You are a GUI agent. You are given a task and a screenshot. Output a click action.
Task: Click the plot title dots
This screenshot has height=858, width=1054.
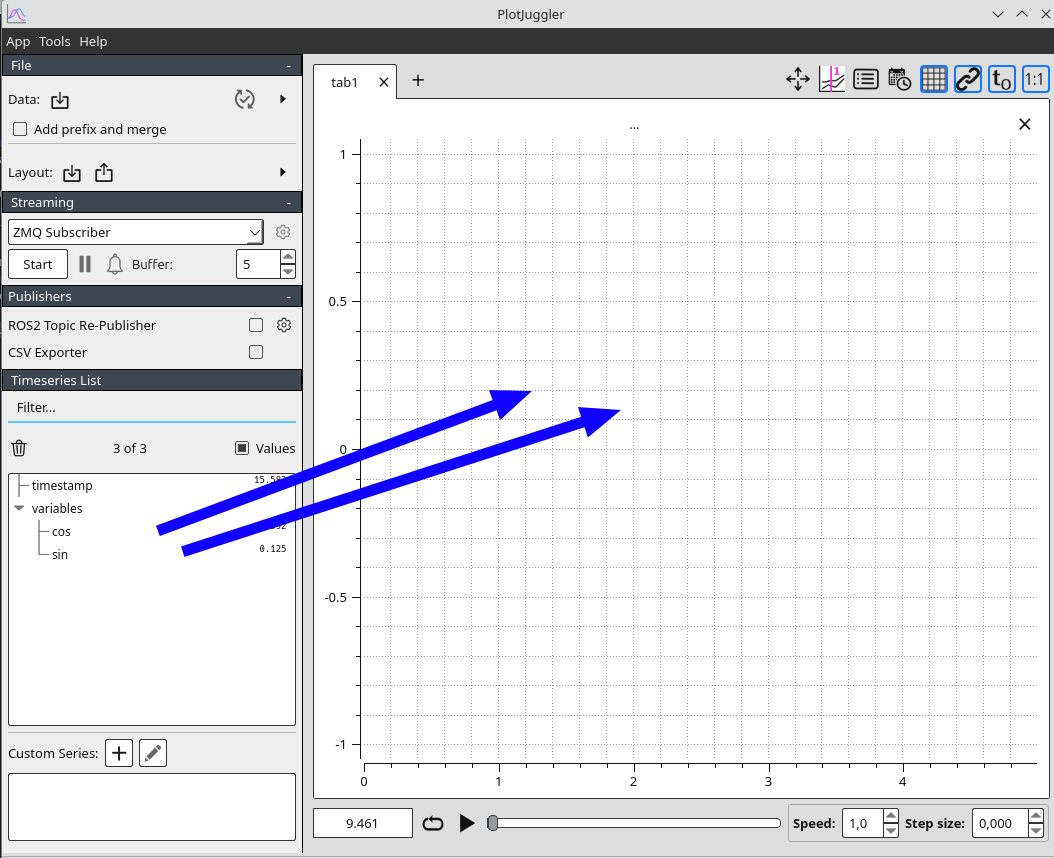pos(634,127)
